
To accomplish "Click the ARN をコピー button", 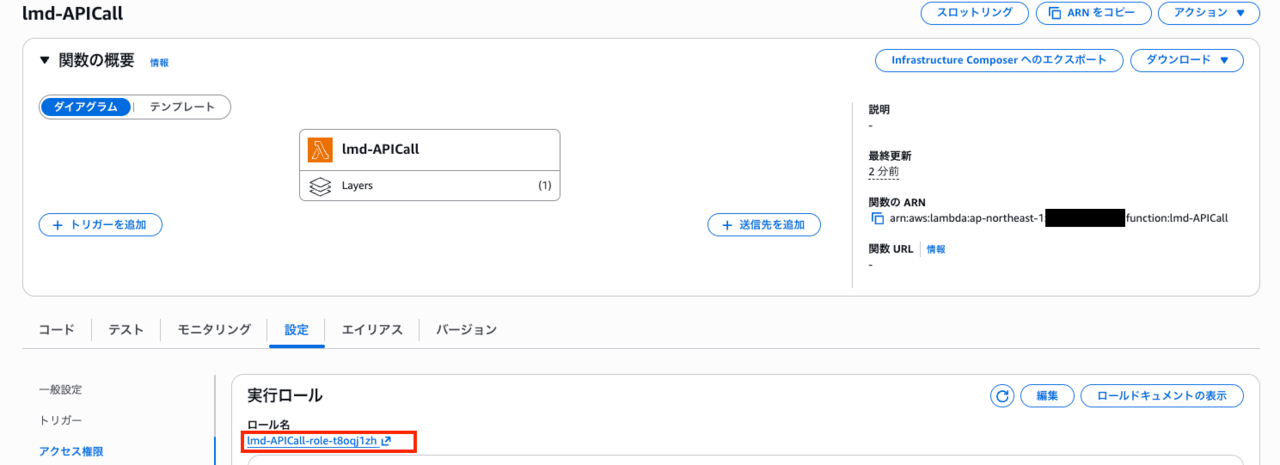I will pyautogui.click(x=1092, y=13).
